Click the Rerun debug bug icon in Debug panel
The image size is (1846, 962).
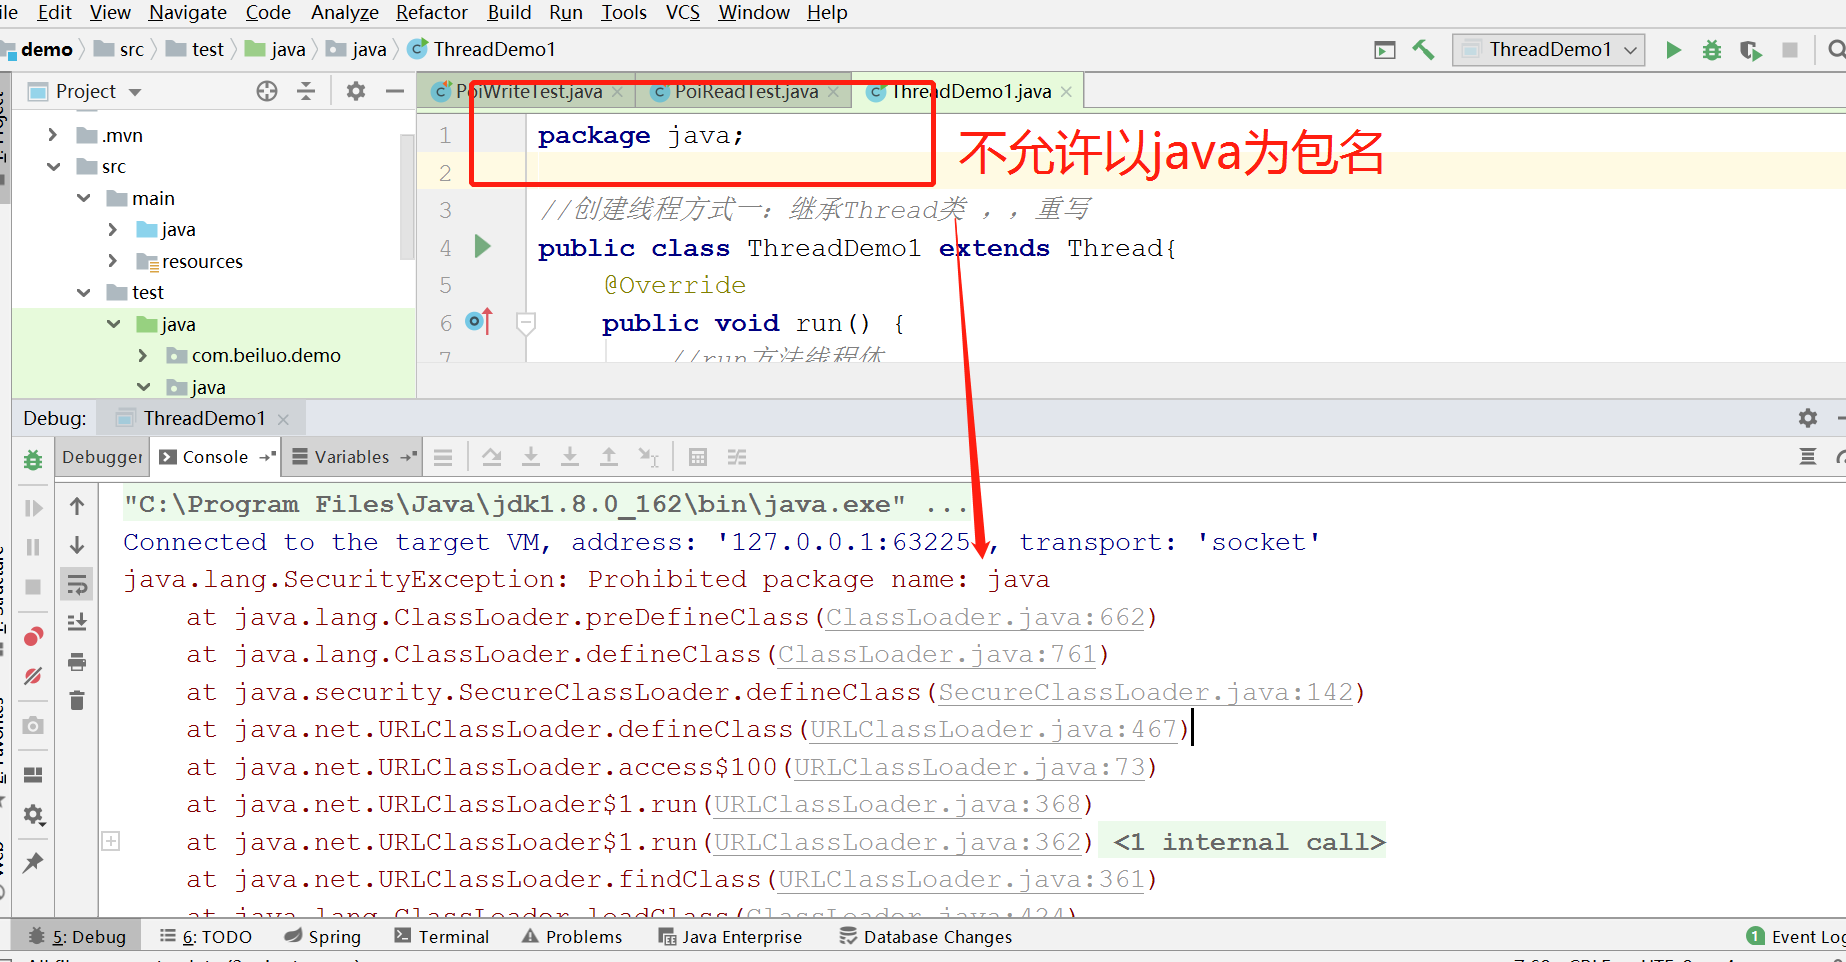pos(33,460)
